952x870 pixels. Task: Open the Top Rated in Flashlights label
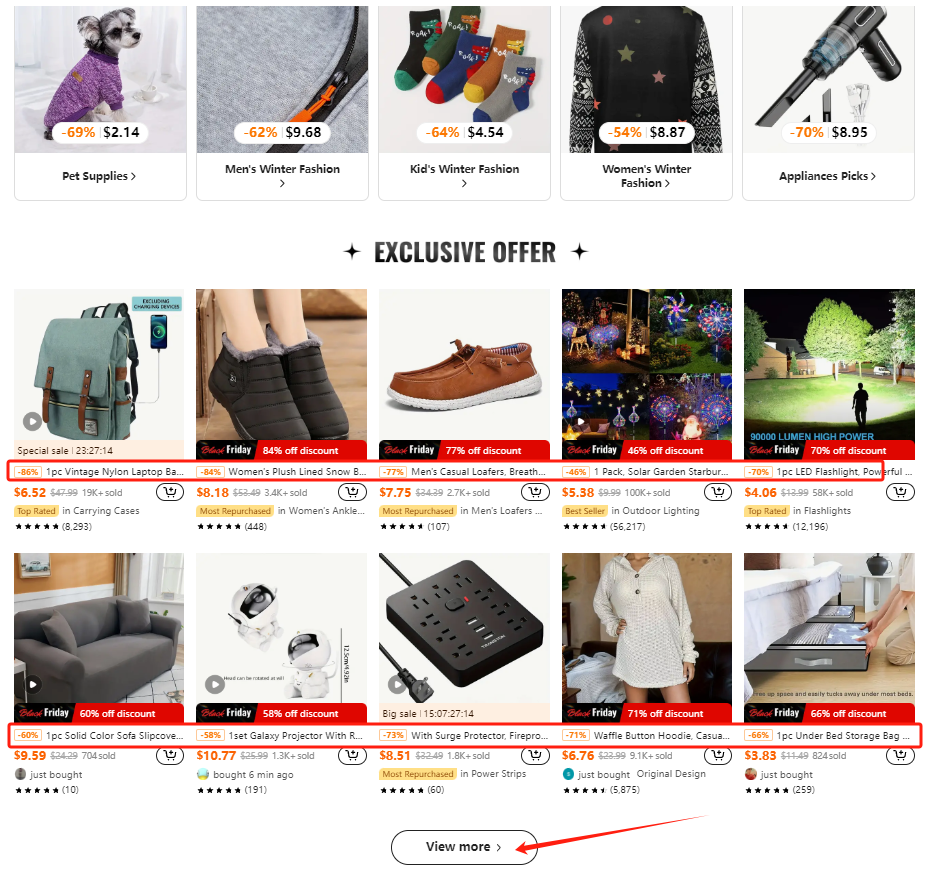(x=798, y=511)
